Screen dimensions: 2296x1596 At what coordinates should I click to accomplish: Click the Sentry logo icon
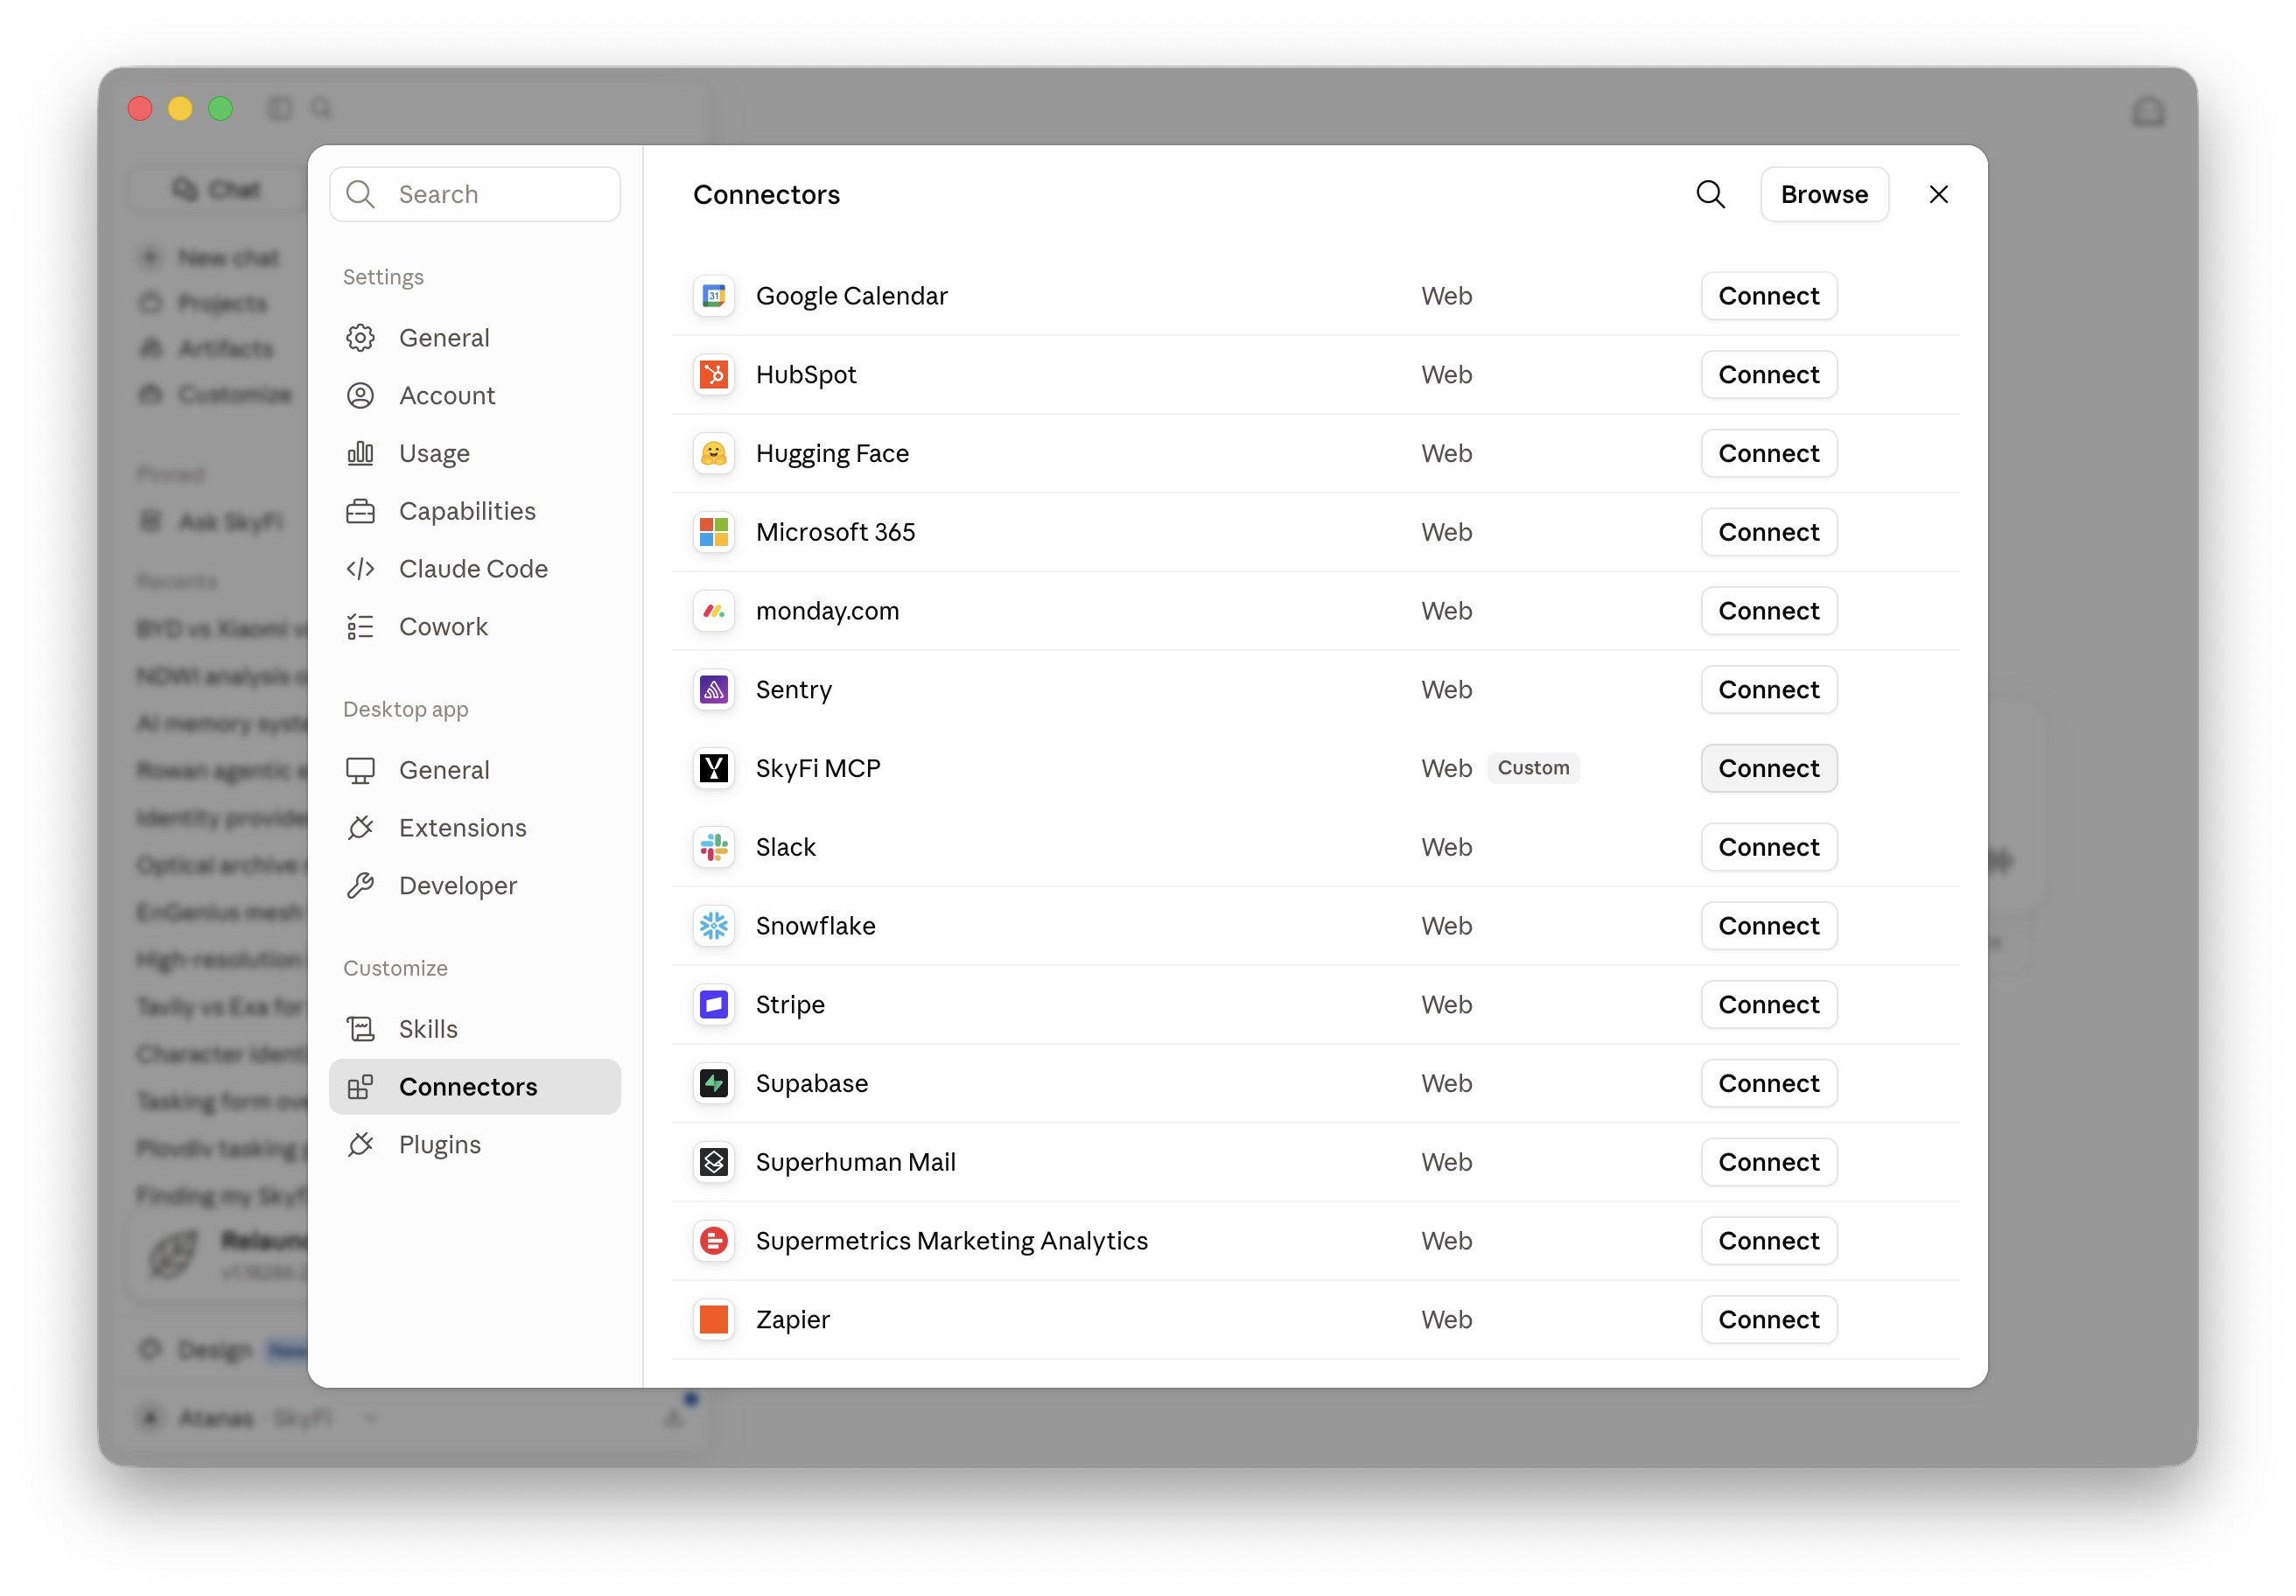714,690
